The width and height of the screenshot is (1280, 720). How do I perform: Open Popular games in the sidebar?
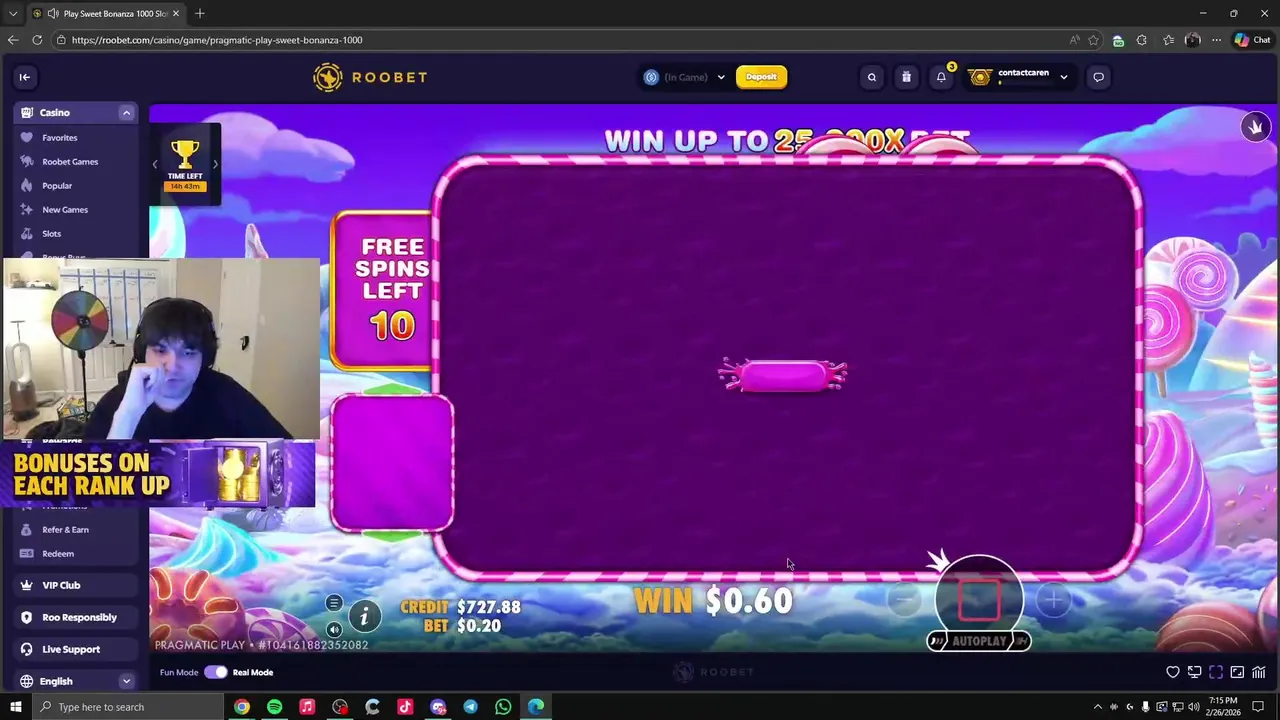pos(57,186)
